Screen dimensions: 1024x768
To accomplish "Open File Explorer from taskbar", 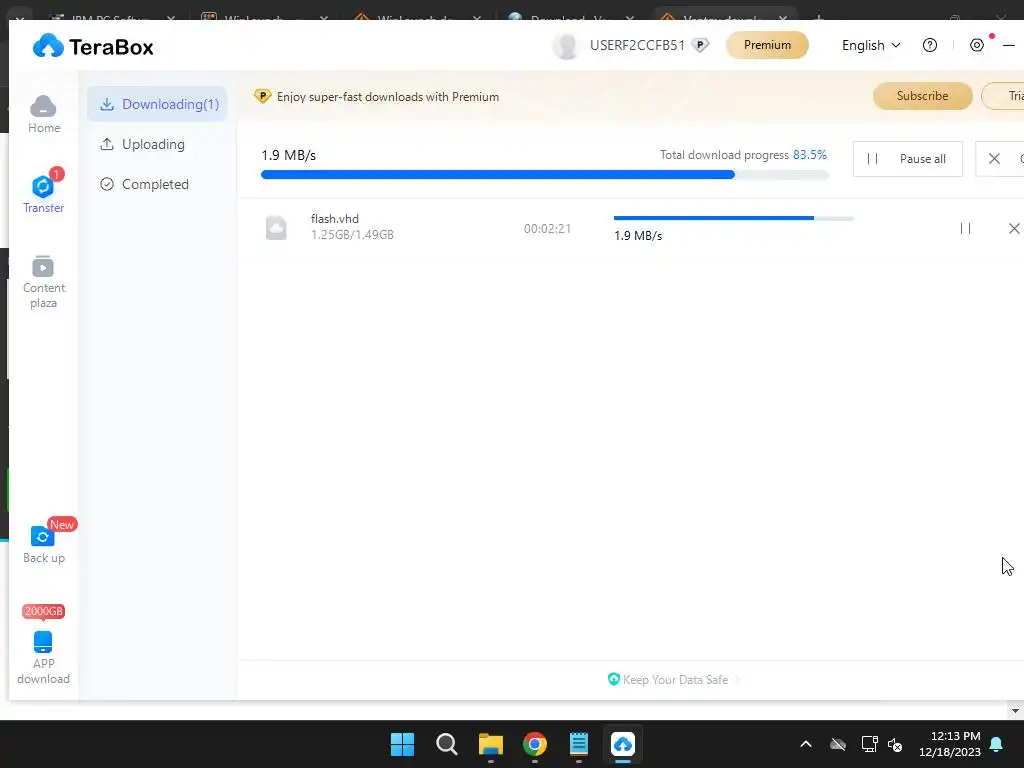I will (x=490, y=744).
